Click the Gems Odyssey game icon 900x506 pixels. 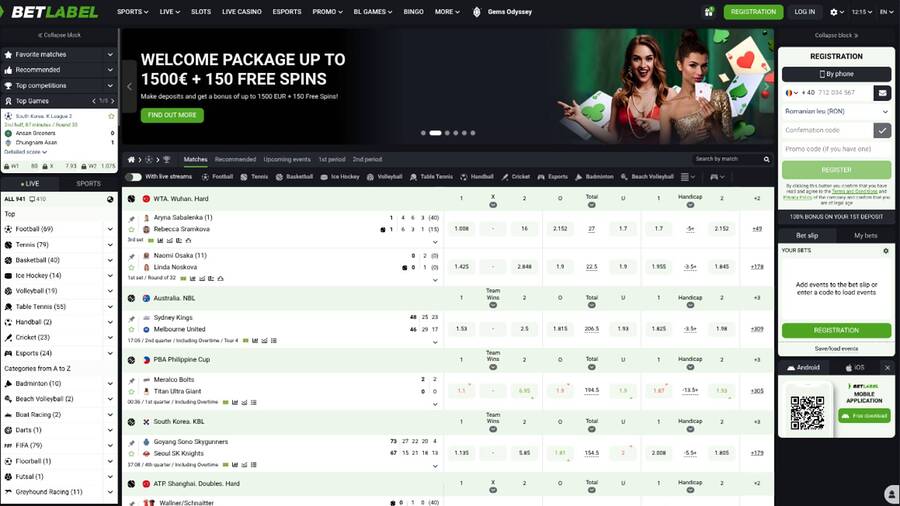(476, 11)
